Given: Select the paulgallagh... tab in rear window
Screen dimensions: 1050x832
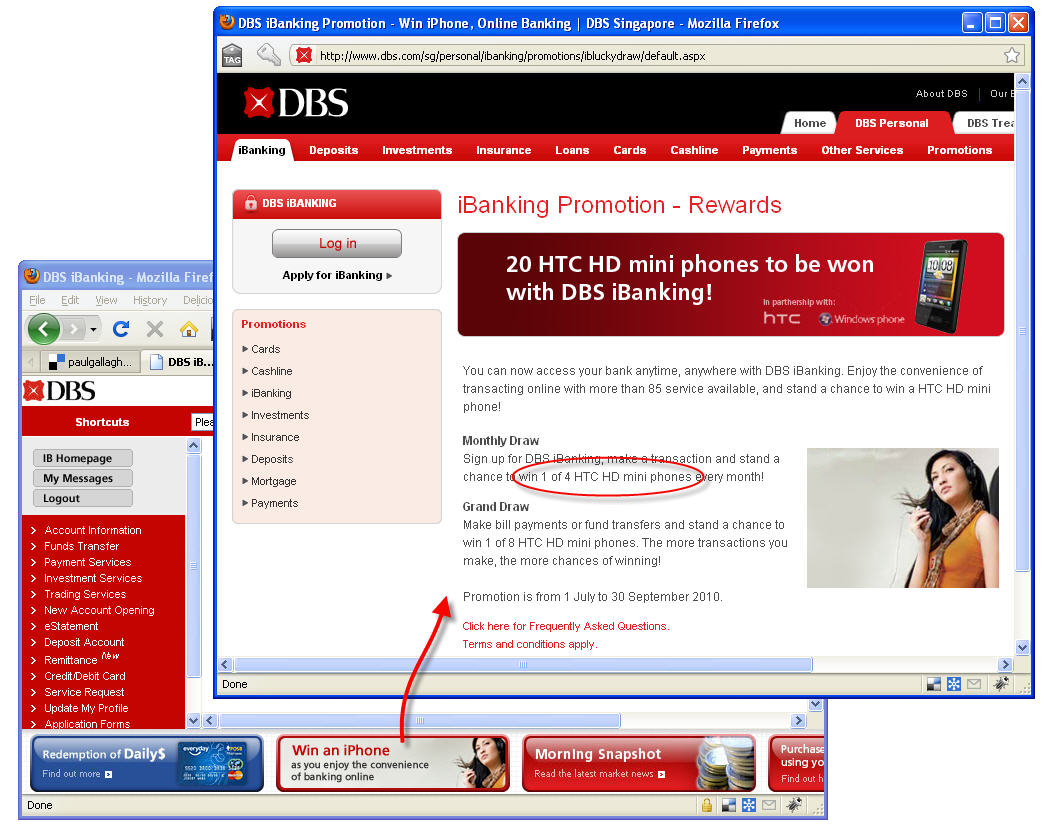Looking at the screenshot, I should 92,362.
